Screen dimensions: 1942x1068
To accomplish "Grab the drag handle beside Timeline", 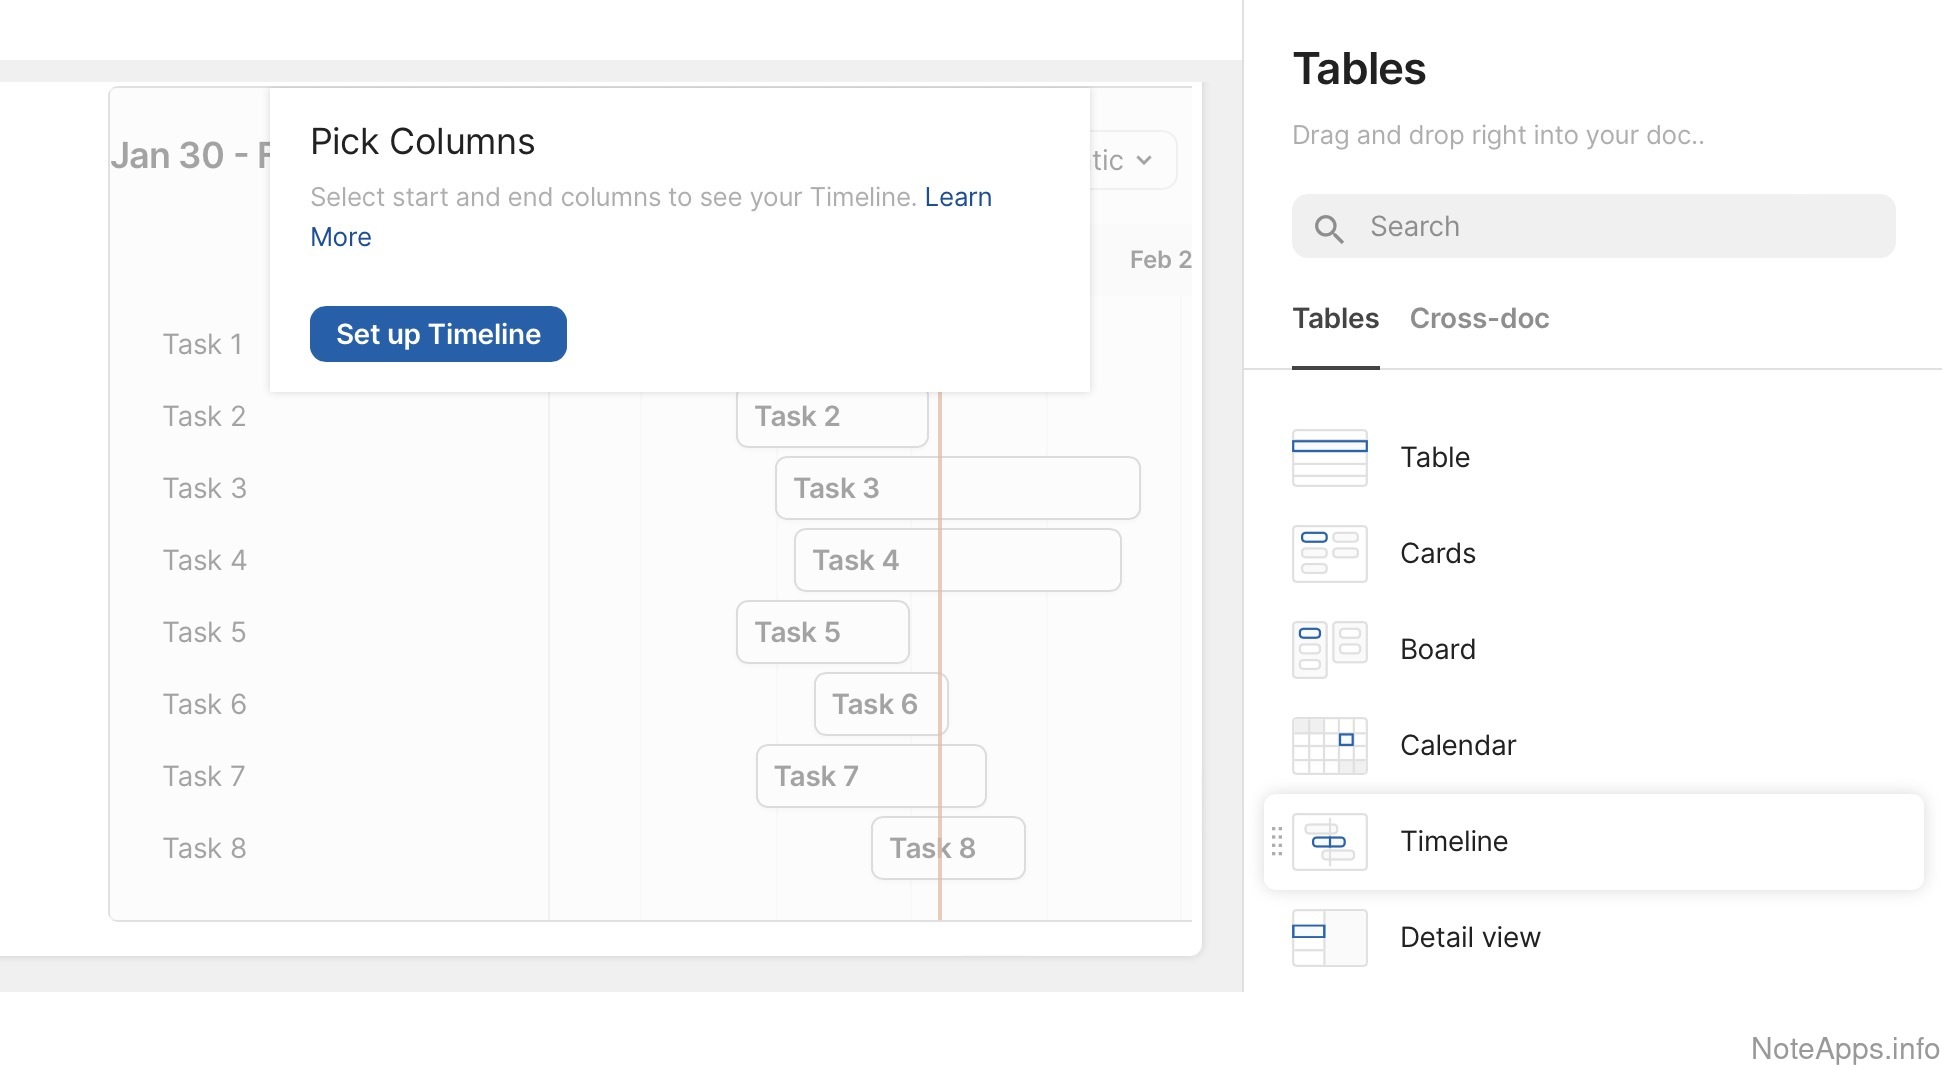I will tap(1276, 842).
